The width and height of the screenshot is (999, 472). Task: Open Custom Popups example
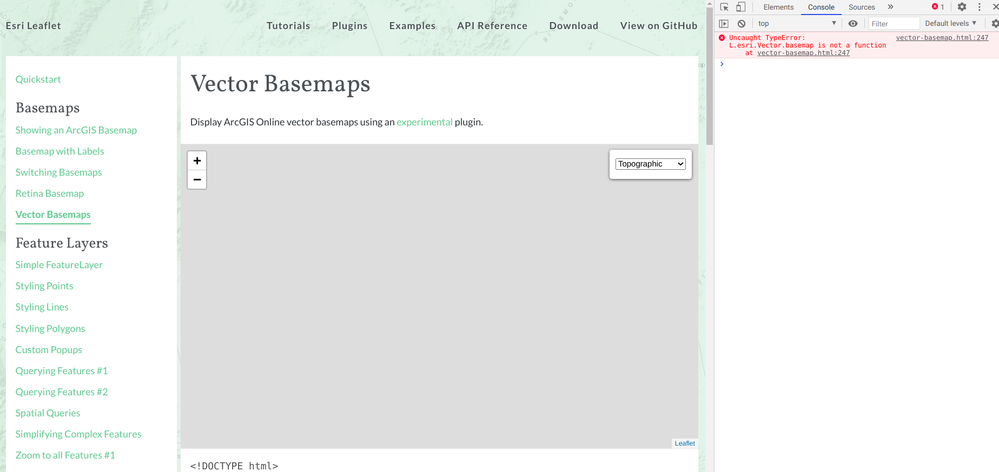pyautogui.click(x=48, y=350)
